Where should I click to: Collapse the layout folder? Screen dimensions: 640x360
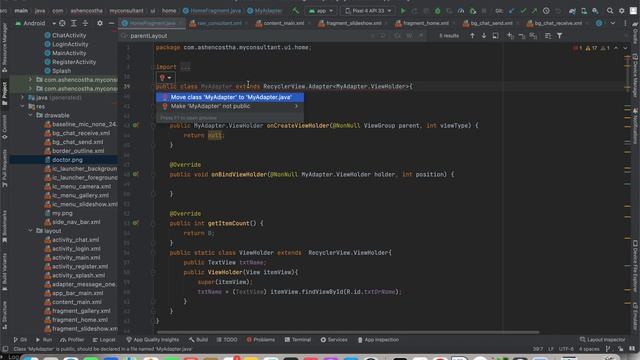click(31, 231)
